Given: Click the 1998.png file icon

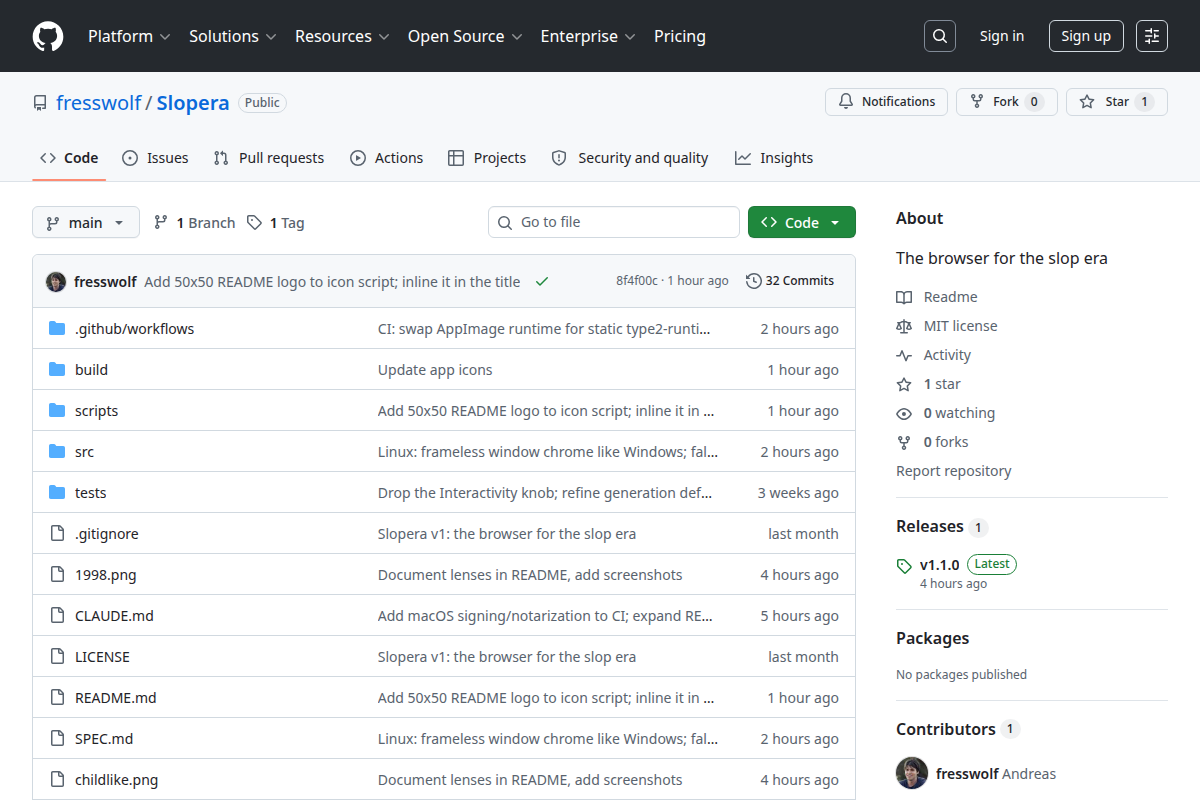Looking at the screenshot, I should pyautogui.click(x=57, y=574).
